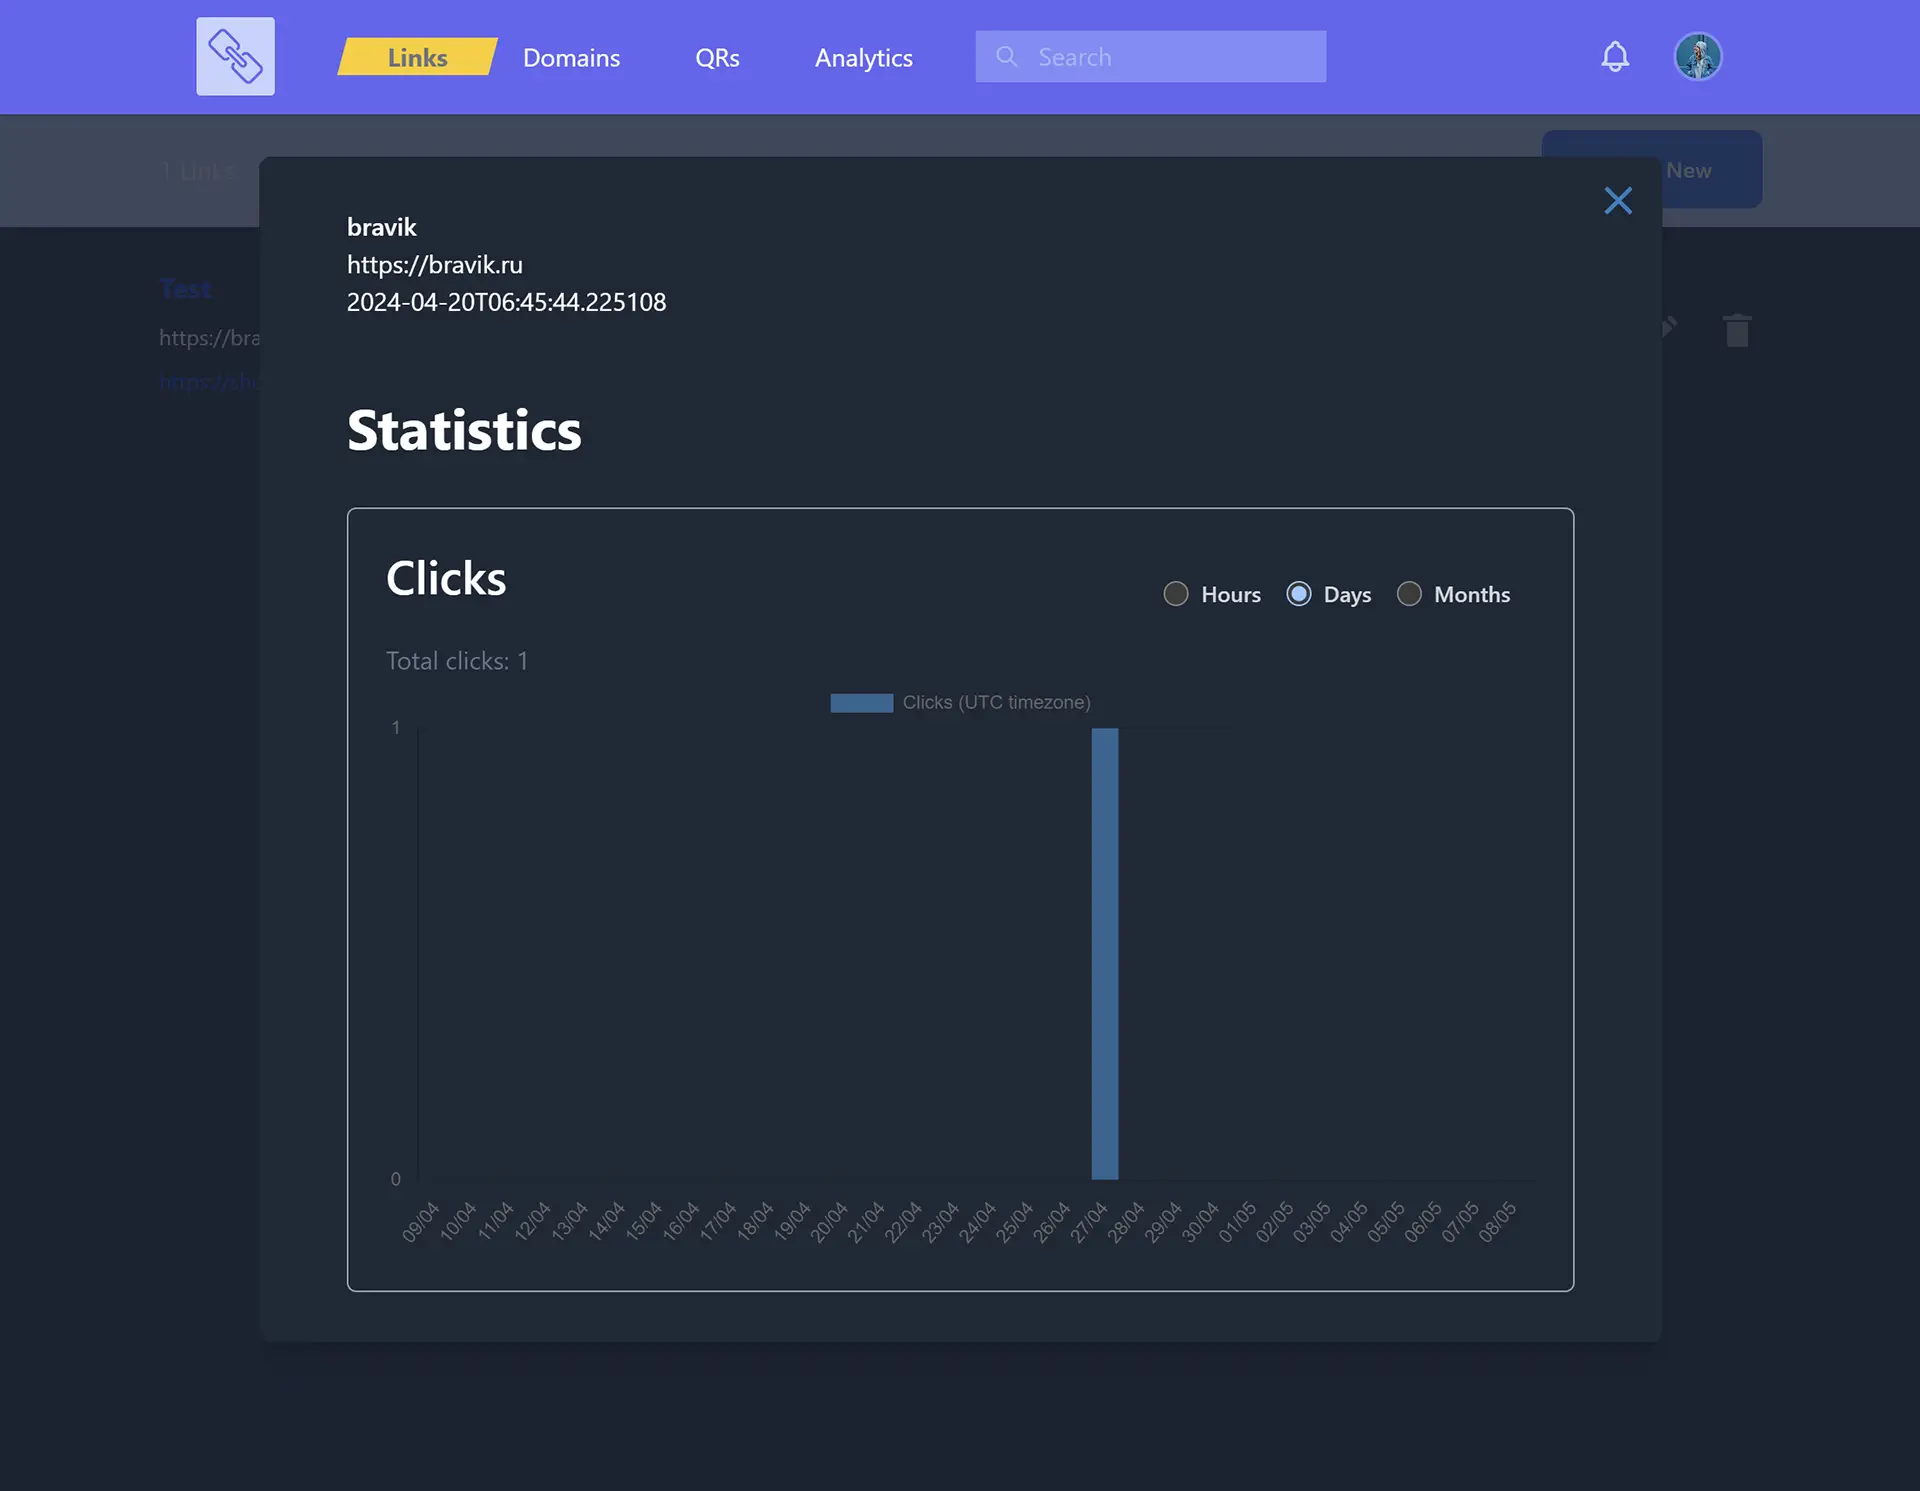Click the QRs navigation icon tab
1920x1491 pixels.
(717, 56)
